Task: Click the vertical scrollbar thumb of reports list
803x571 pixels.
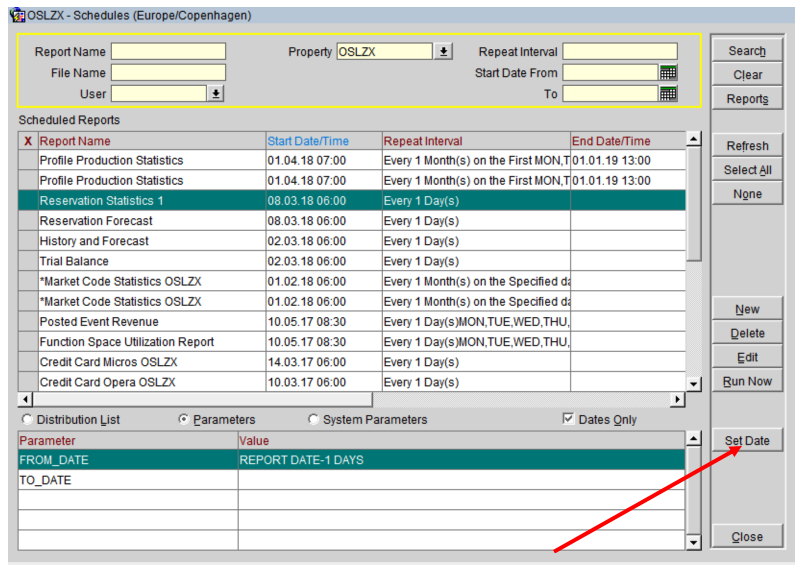Action: pos(693,204)
